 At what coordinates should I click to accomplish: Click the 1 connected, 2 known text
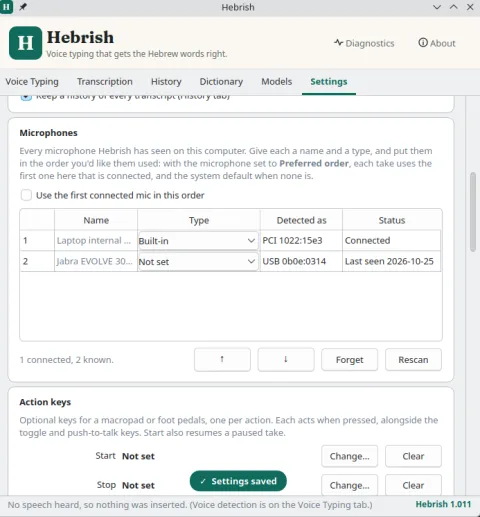pyautogui.click(x=67, y=360)
